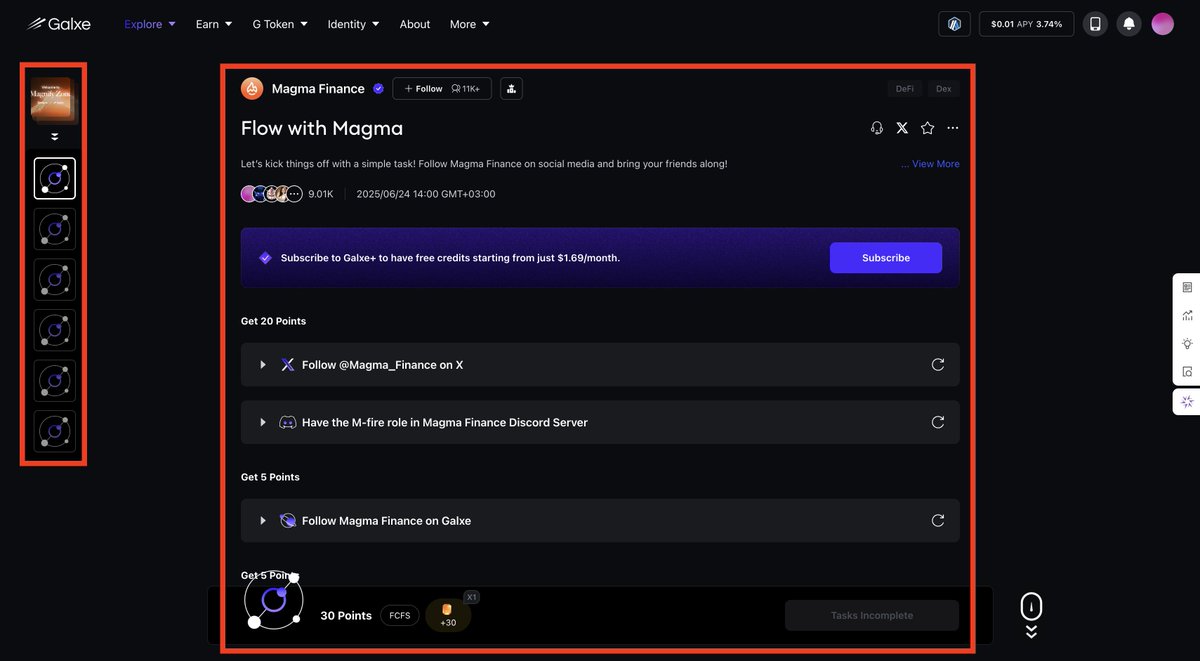Screen dimensions: 1200x661
Task: Open the pink user profile avatar
Action: pos(1162,24)
